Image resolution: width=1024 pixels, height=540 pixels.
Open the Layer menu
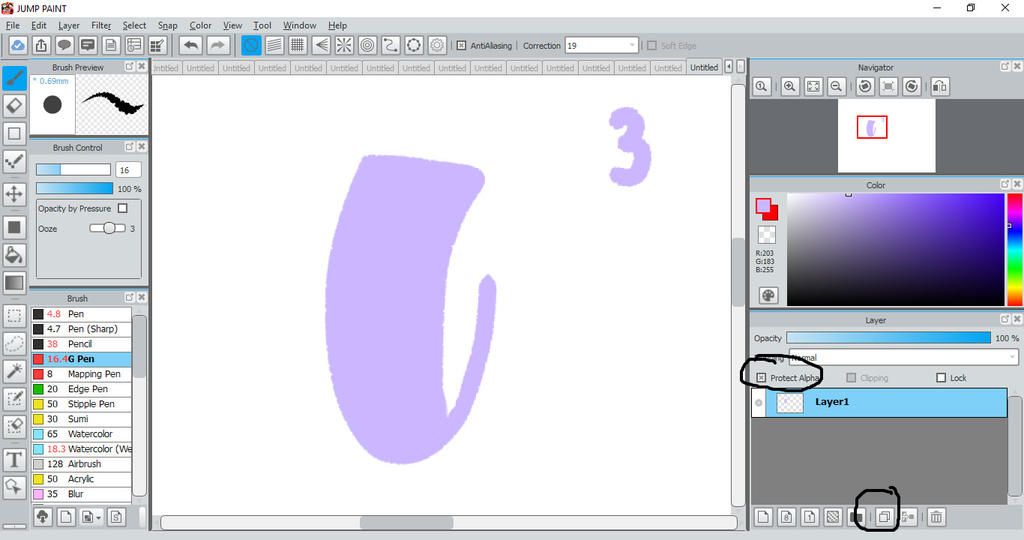tap(69, 25)
